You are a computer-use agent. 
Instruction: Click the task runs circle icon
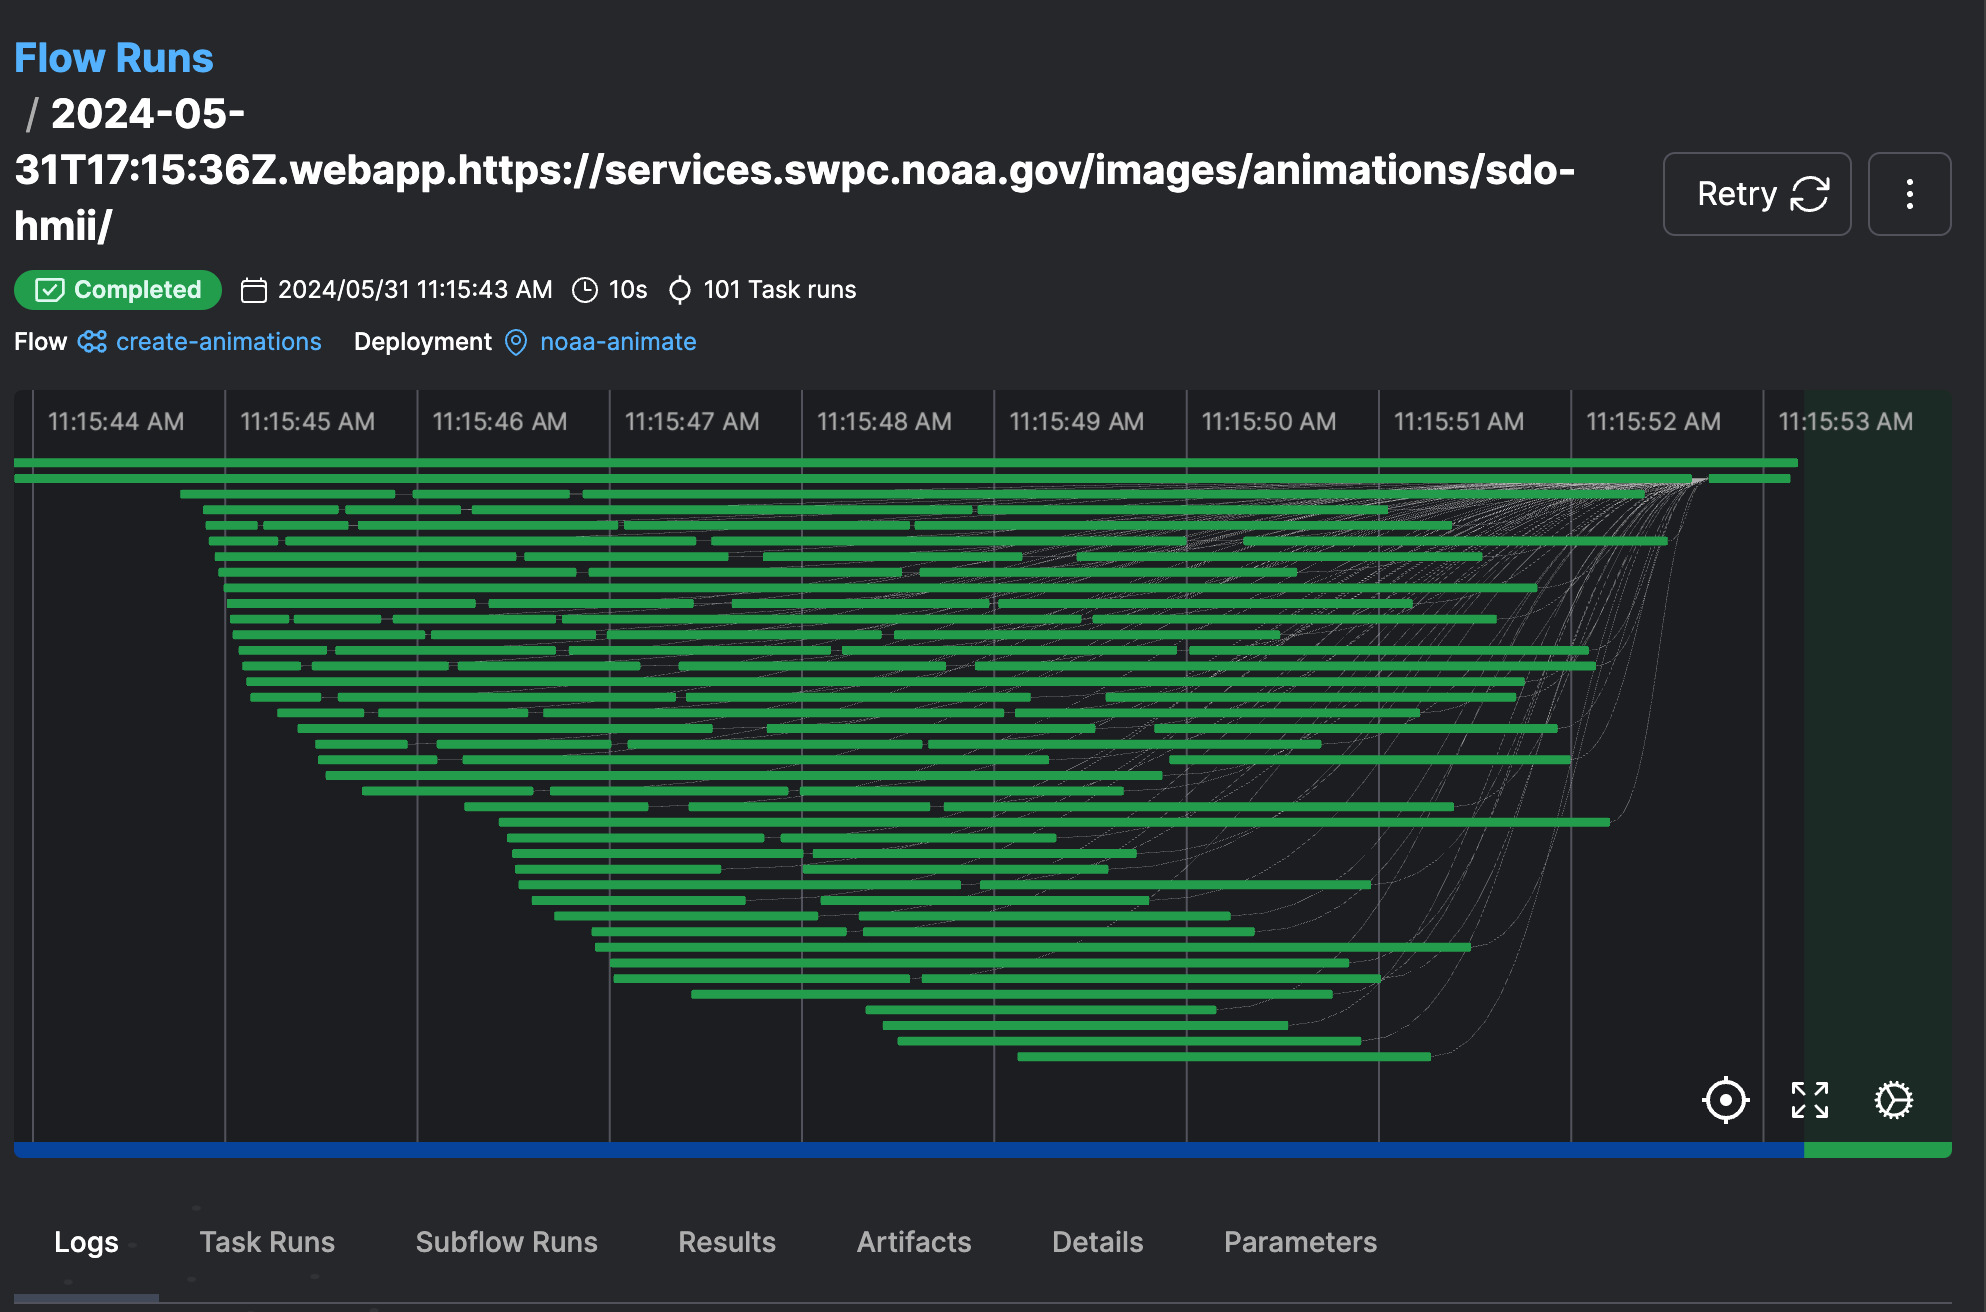click(680, 290)
